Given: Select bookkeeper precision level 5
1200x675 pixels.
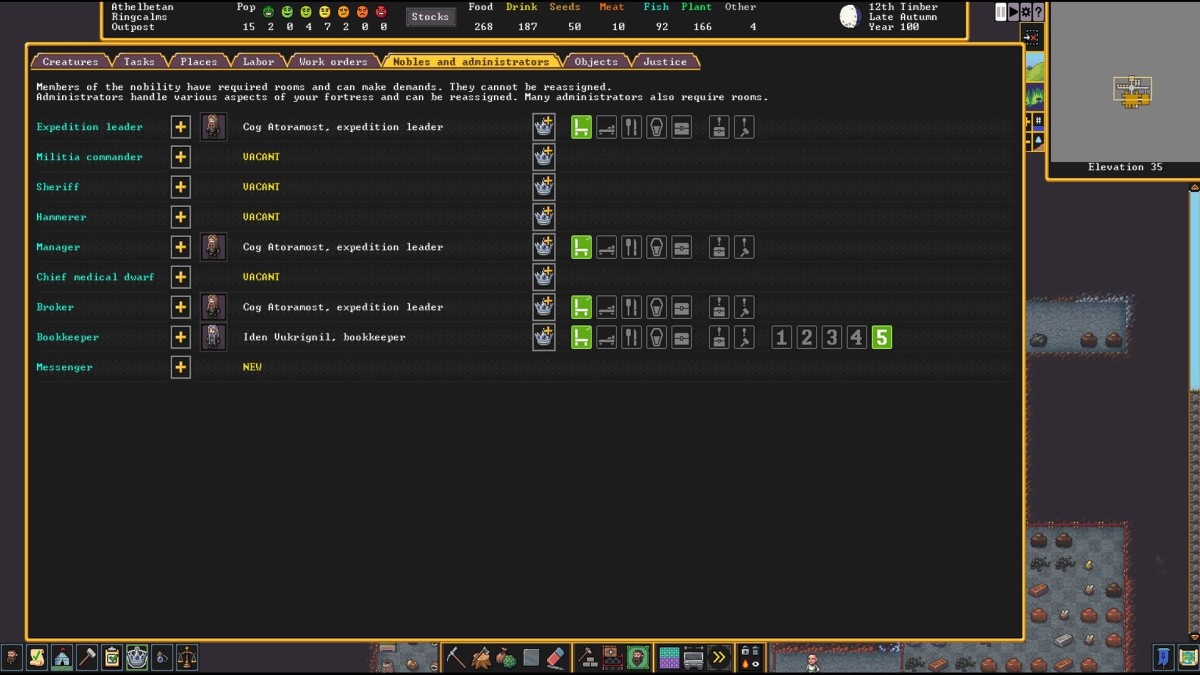Looking at the screenshot, I should (881, 337).
